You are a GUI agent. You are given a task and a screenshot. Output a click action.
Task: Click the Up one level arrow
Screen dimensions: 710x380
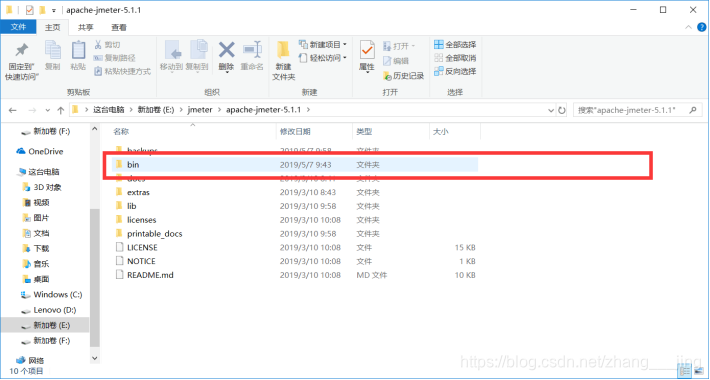(61, 110)
